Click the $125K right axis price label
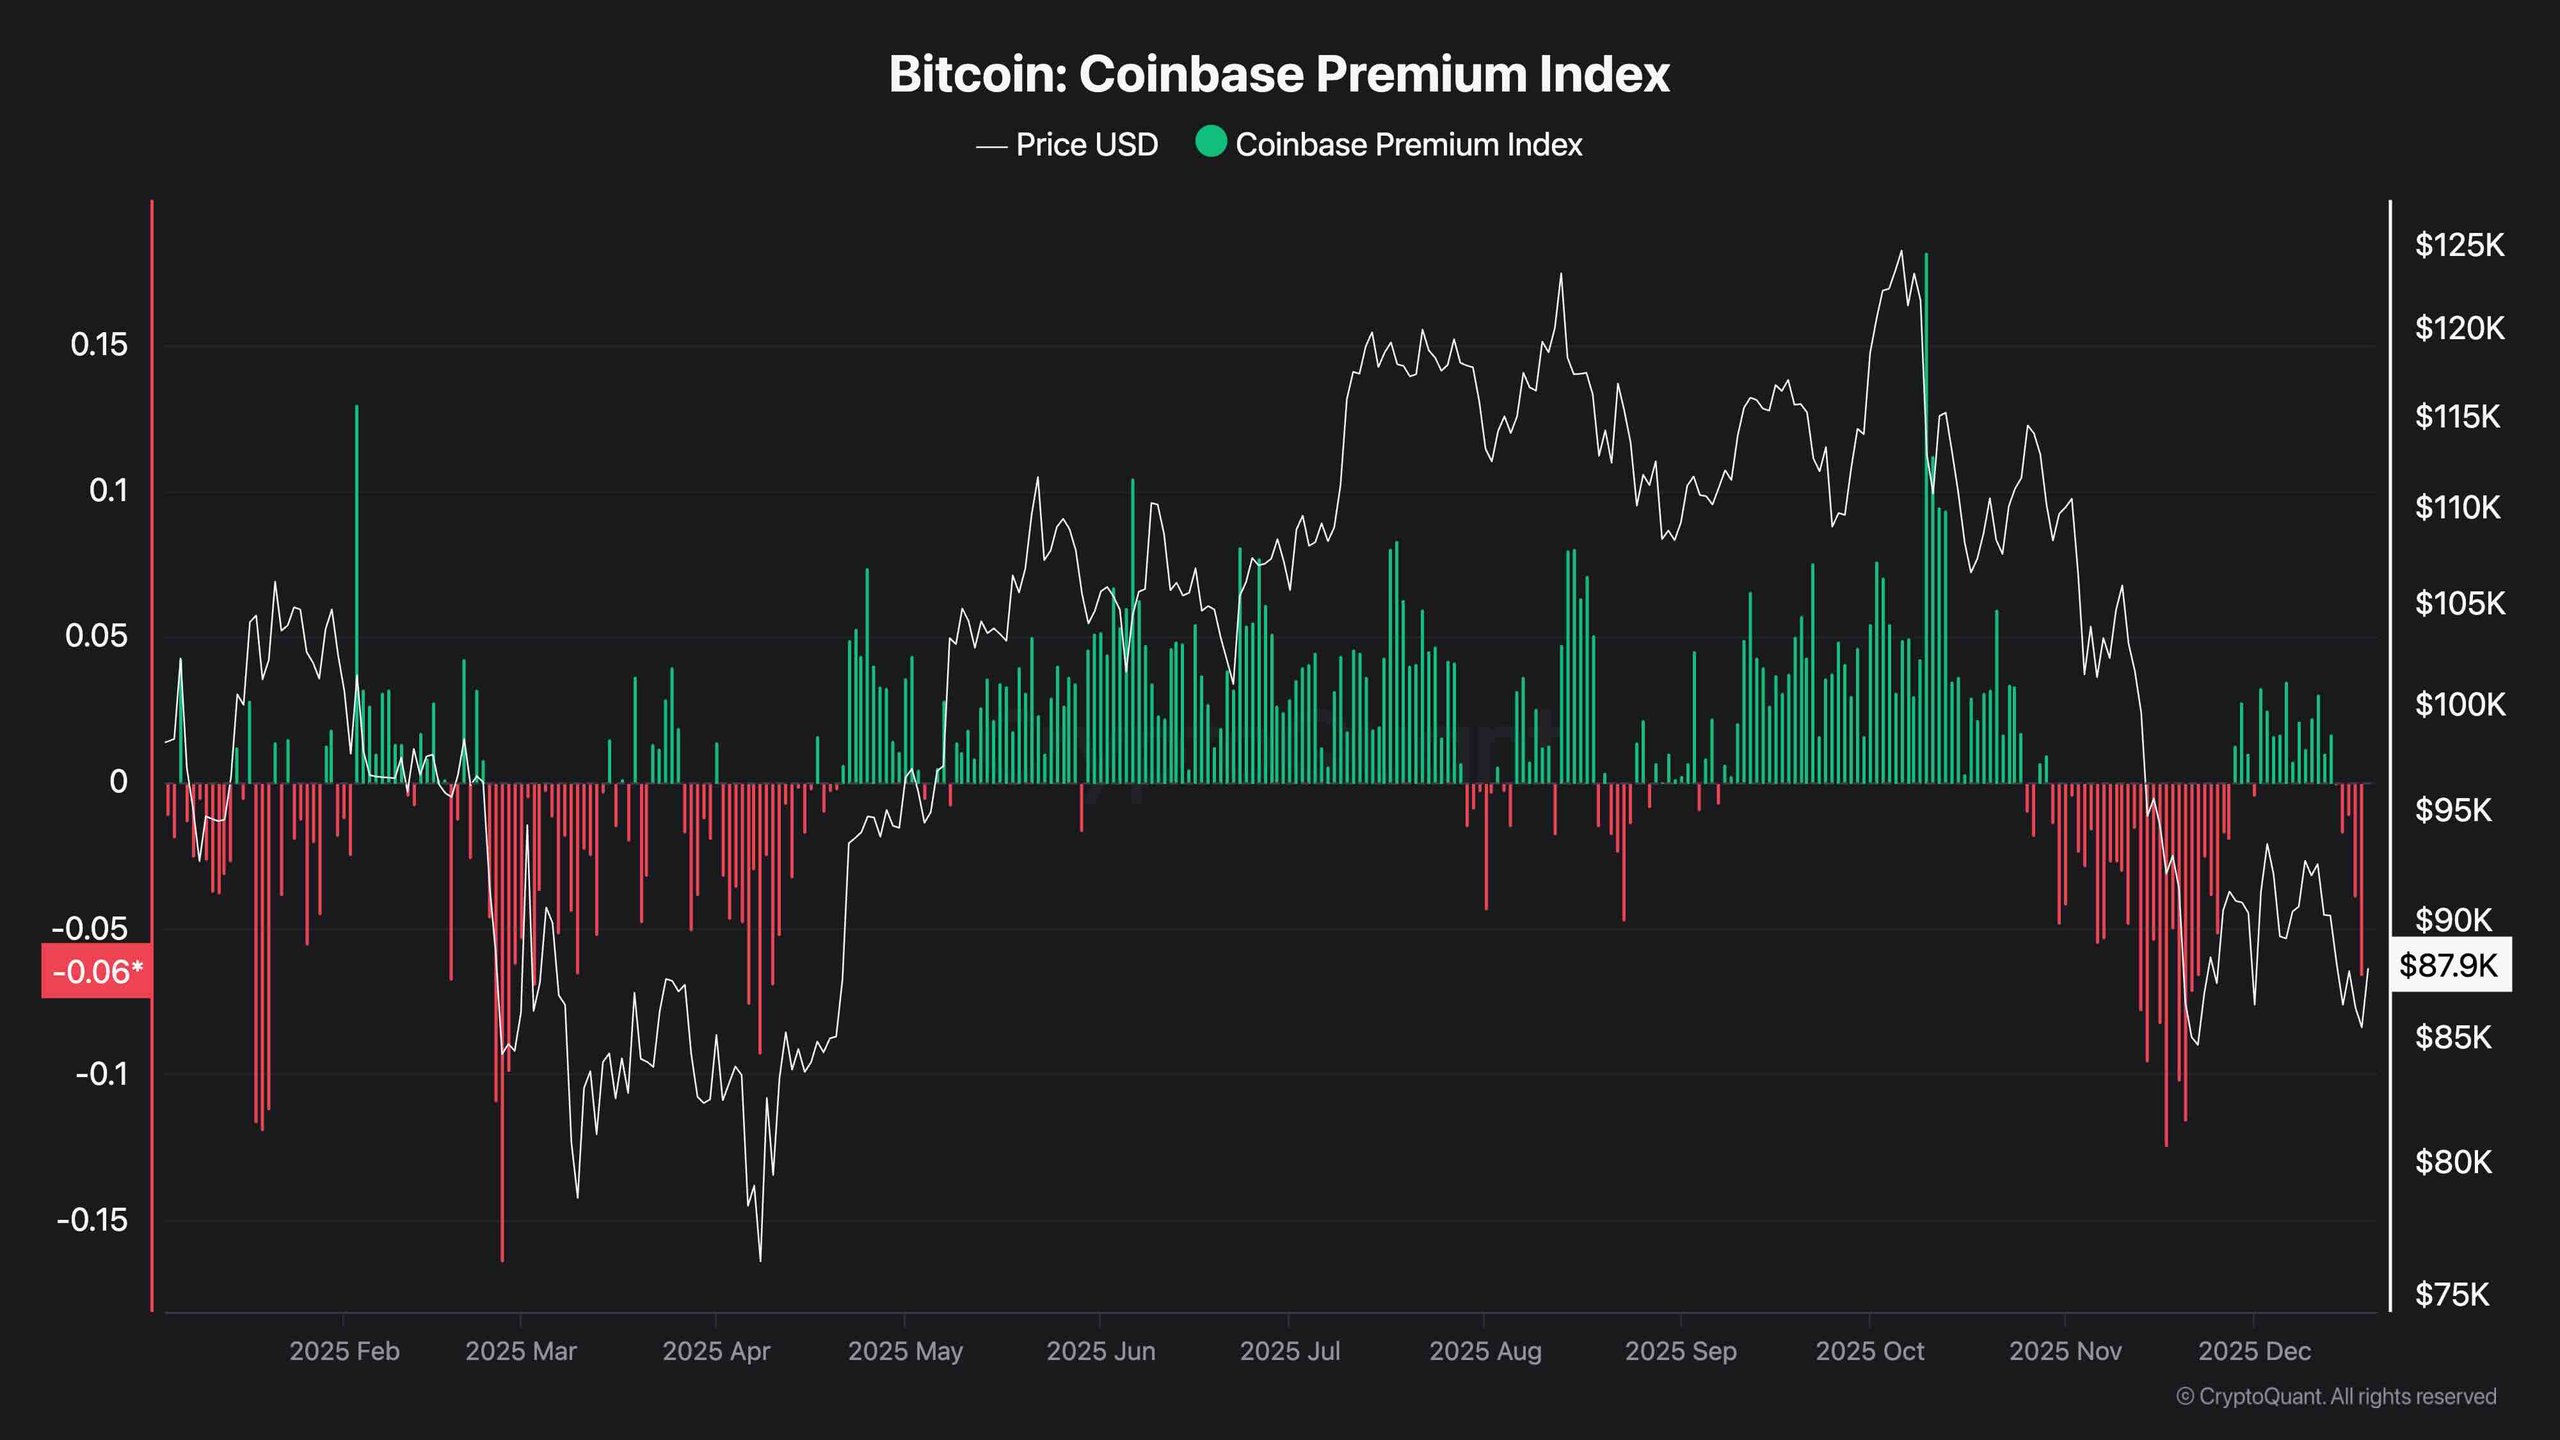Image resolution: width=2560 pixels, height=1440 pixels. [x=2459, y=245]
